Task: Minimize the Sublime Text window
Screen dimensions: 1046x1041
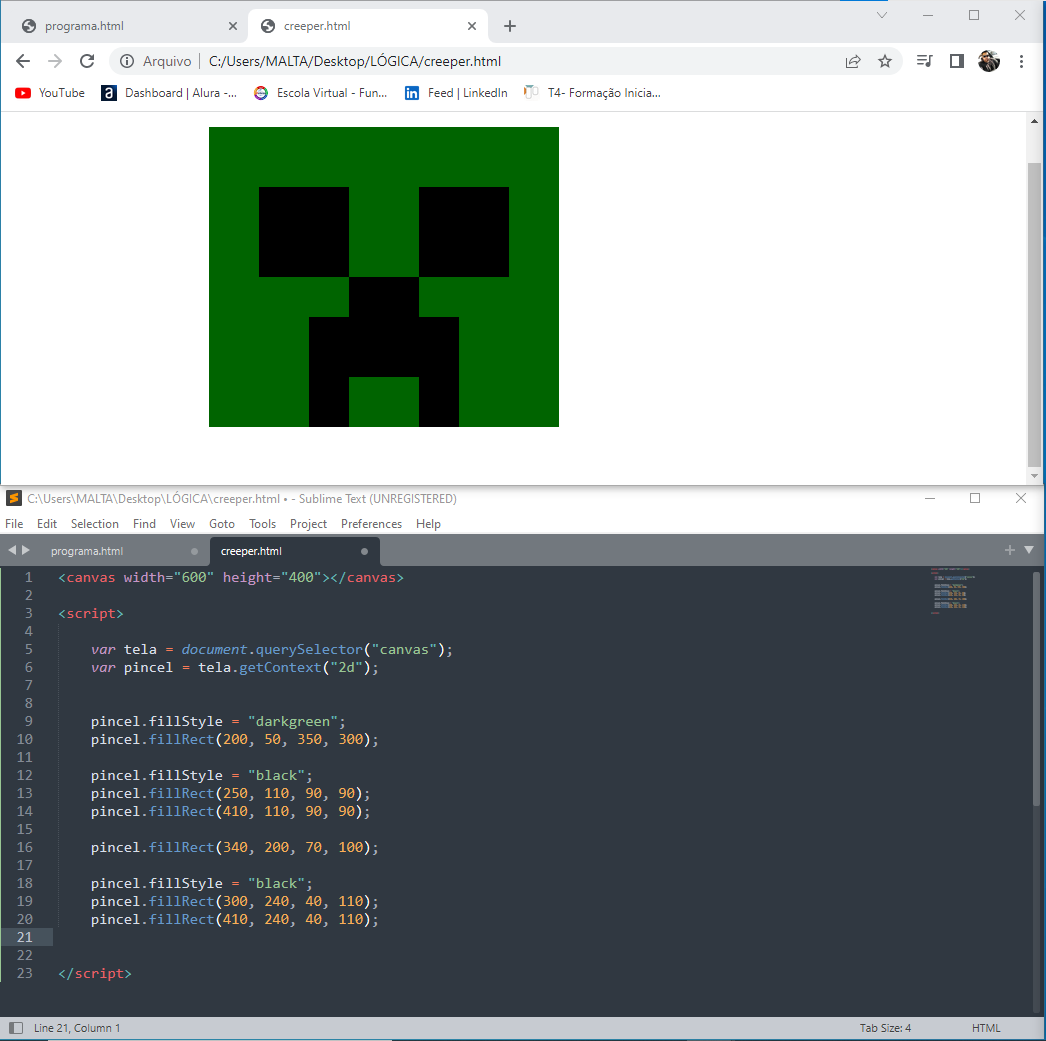Action: pyautogui.click(x=930, y=498)
